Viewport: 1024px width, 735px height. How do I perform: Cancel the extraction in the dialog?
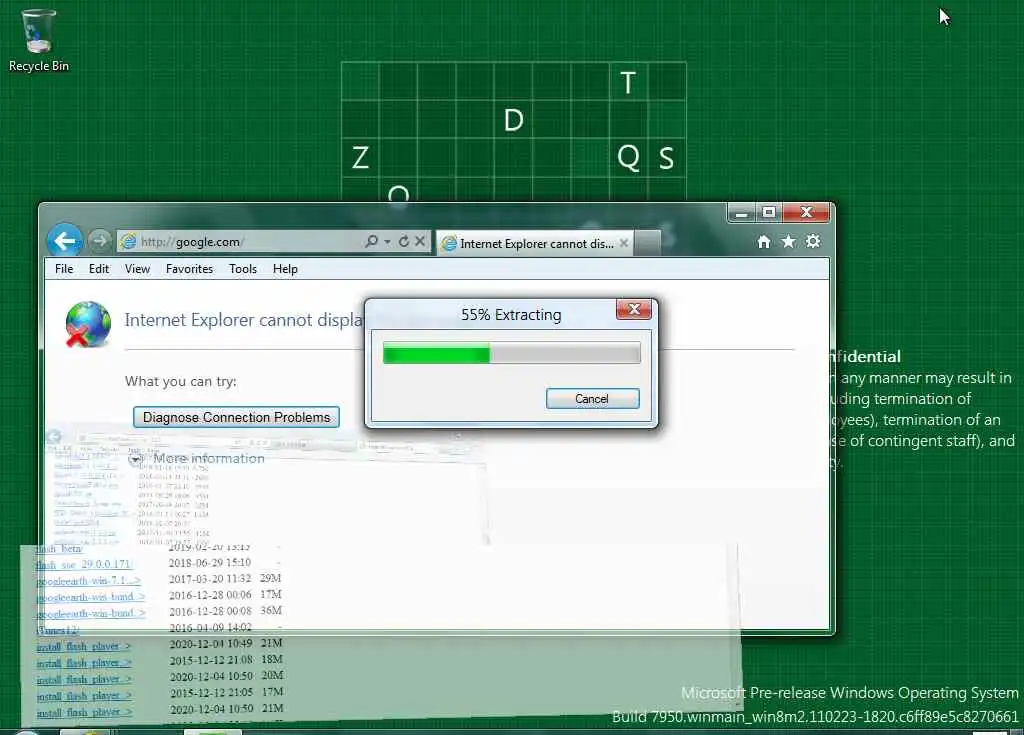(x=592, y=399)
